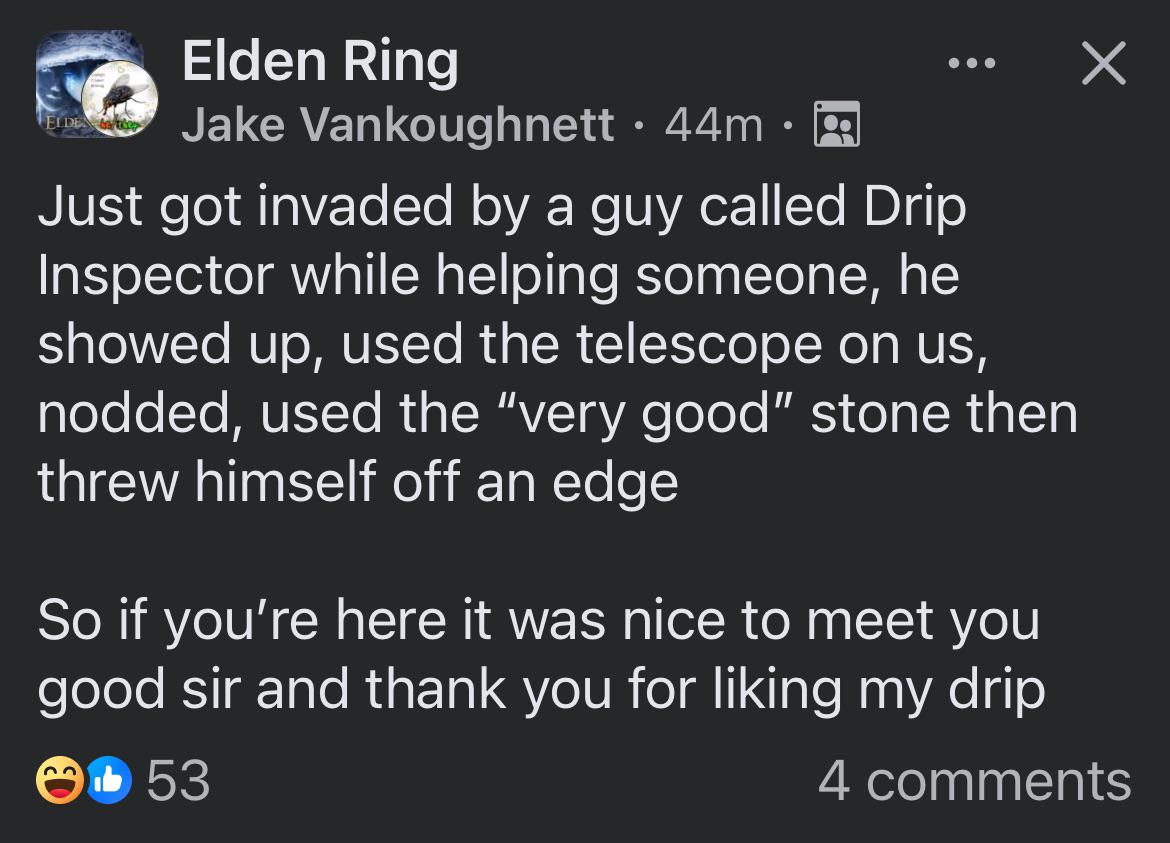Dismiss the post with the X icon

[1104, 64]
